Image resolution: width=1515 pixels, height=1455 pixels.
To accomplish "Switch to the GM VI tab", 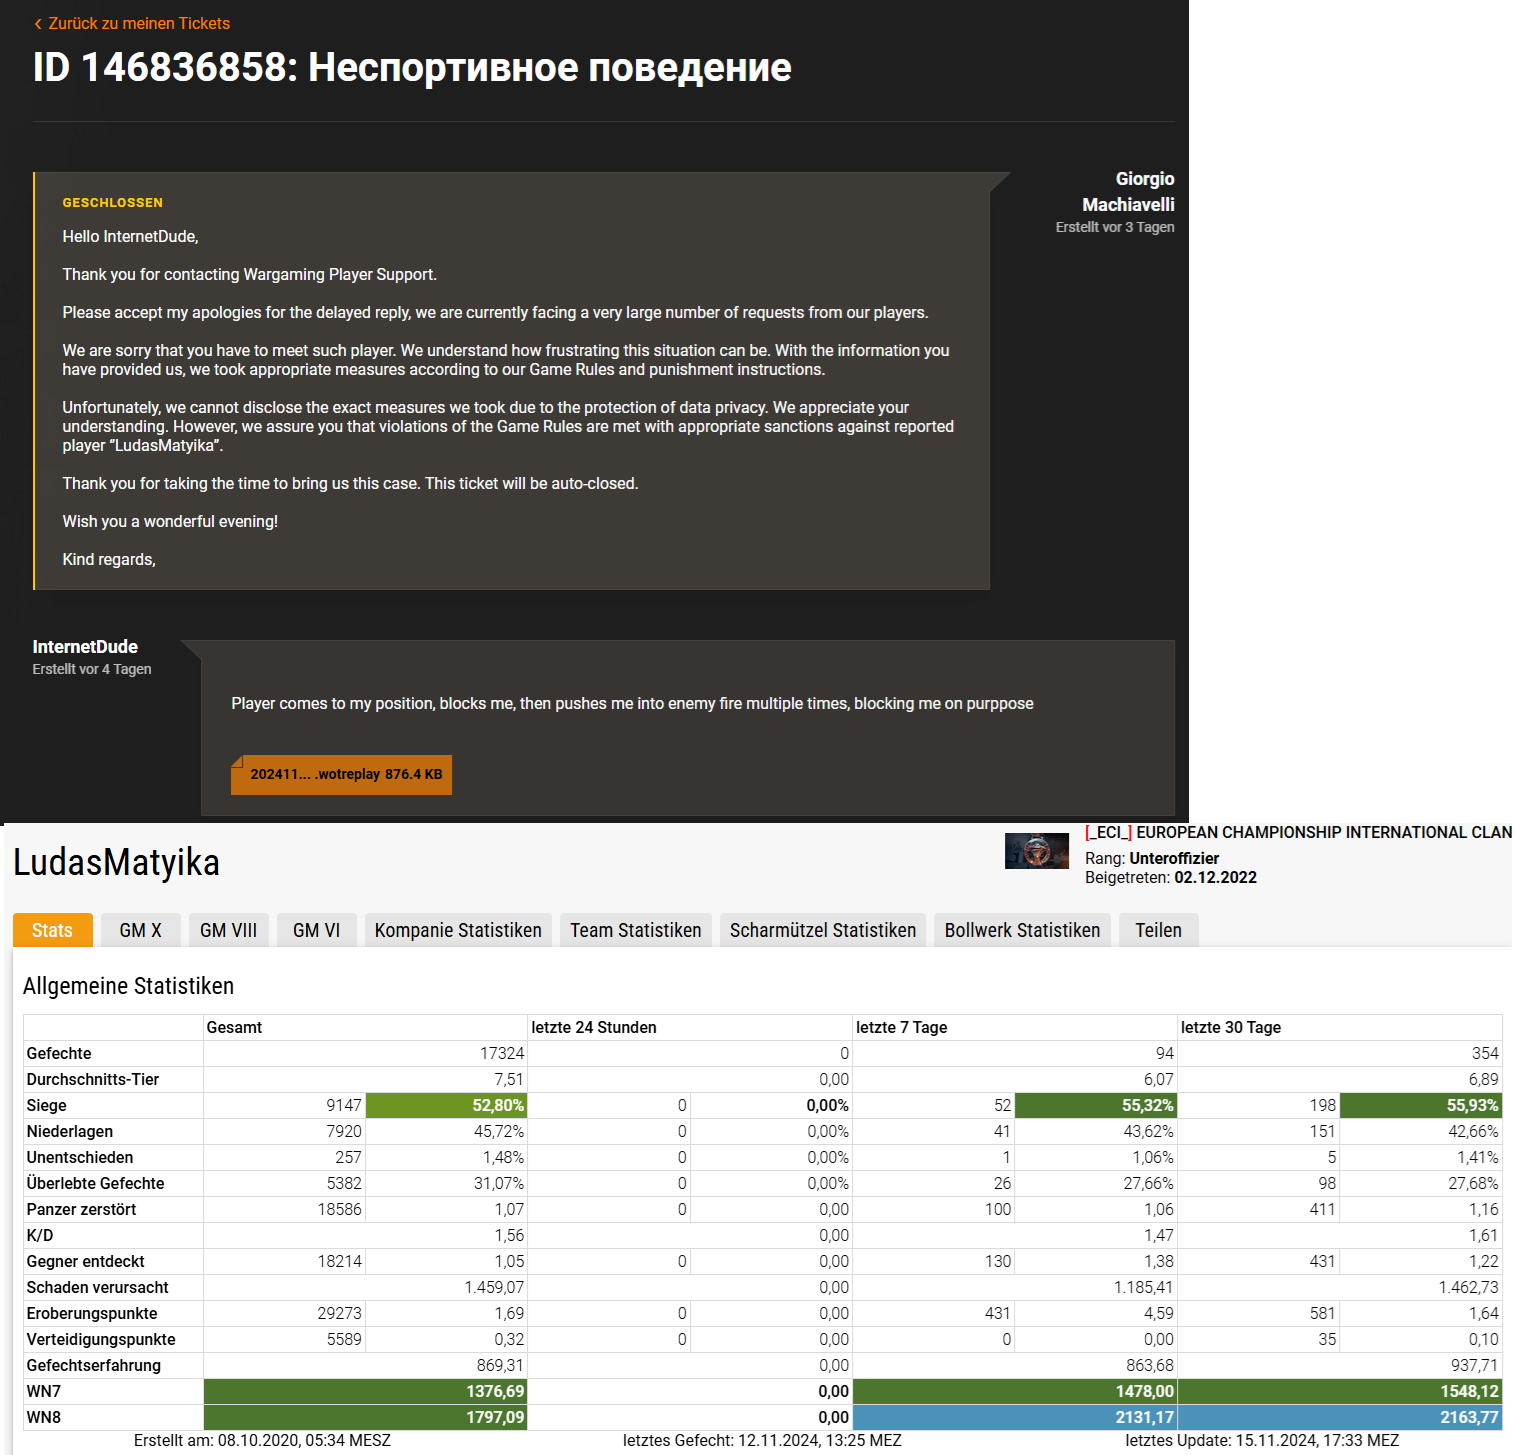I will coord(316,930).
